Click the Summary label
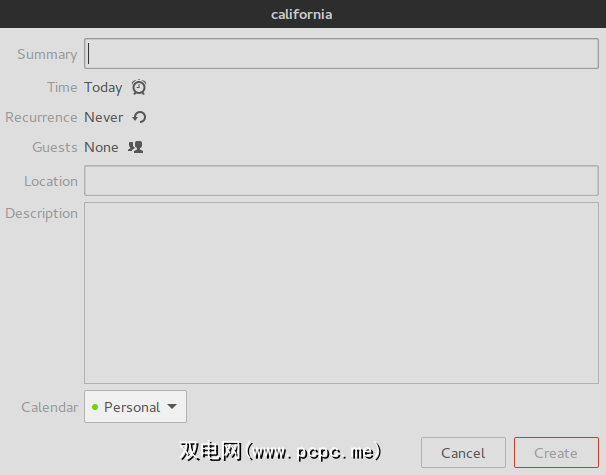Screen dimensions: 606x475 click(x=47, y=54)
